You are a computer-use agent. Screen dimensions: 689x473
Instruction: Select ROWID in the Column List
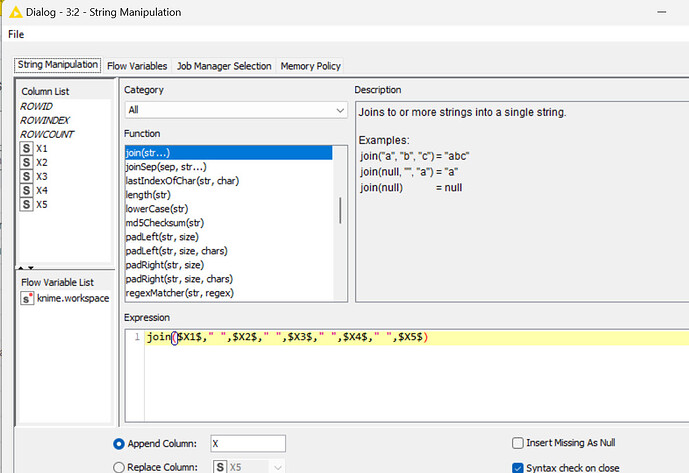click(x=36, y=106)
